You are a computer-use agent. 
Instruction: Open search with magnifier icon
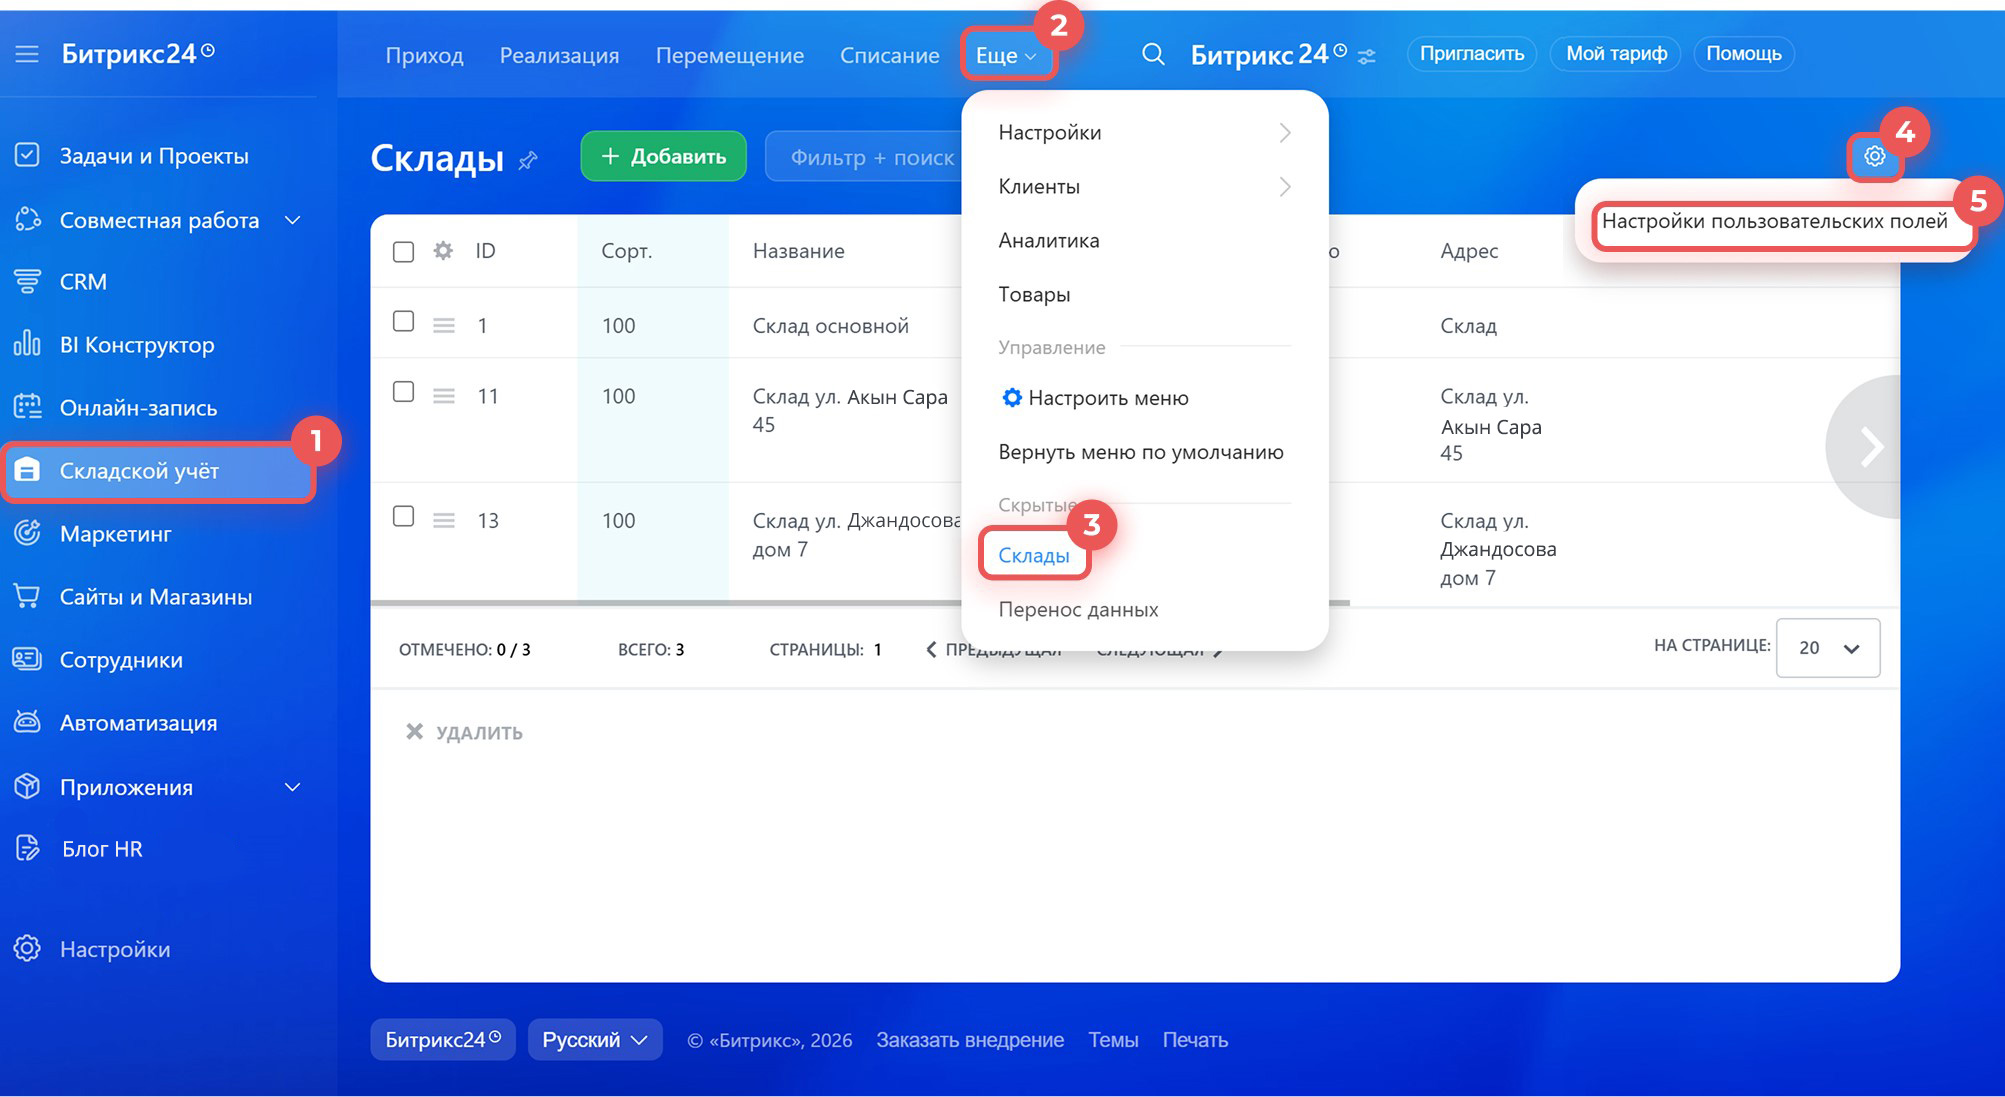coord(1153,54)
